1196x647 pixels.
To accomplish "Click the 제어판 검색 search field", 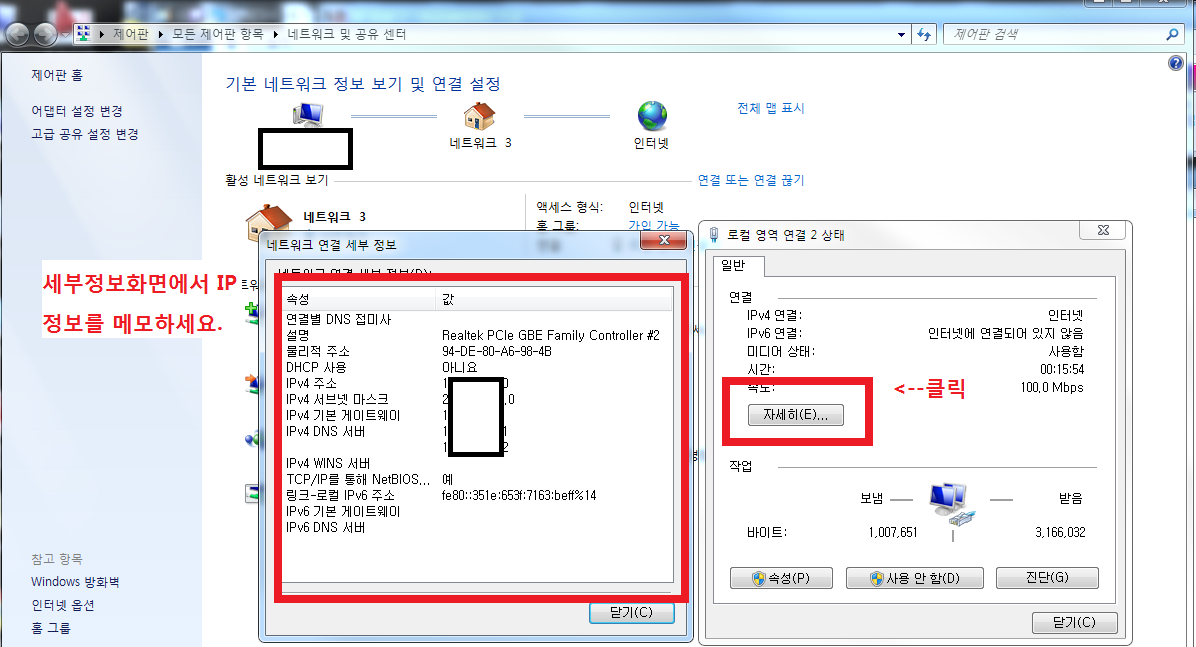I will click(1054, 34).
